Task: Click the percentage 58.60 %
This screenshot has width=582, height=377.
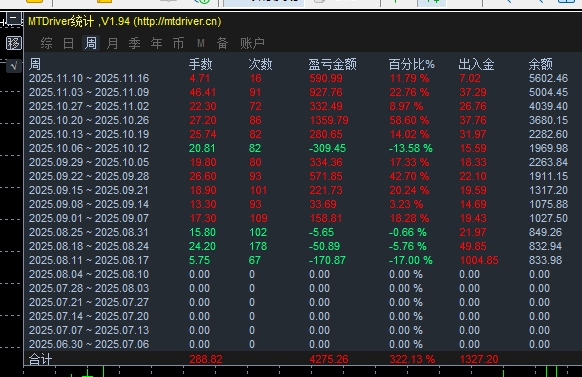Action: (409, 120)
